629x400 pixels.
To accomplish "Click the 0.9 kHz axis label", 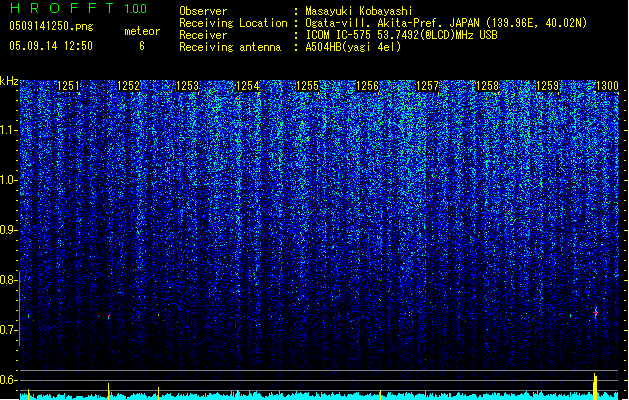I will pyautogui.click(x=8, y=230).
